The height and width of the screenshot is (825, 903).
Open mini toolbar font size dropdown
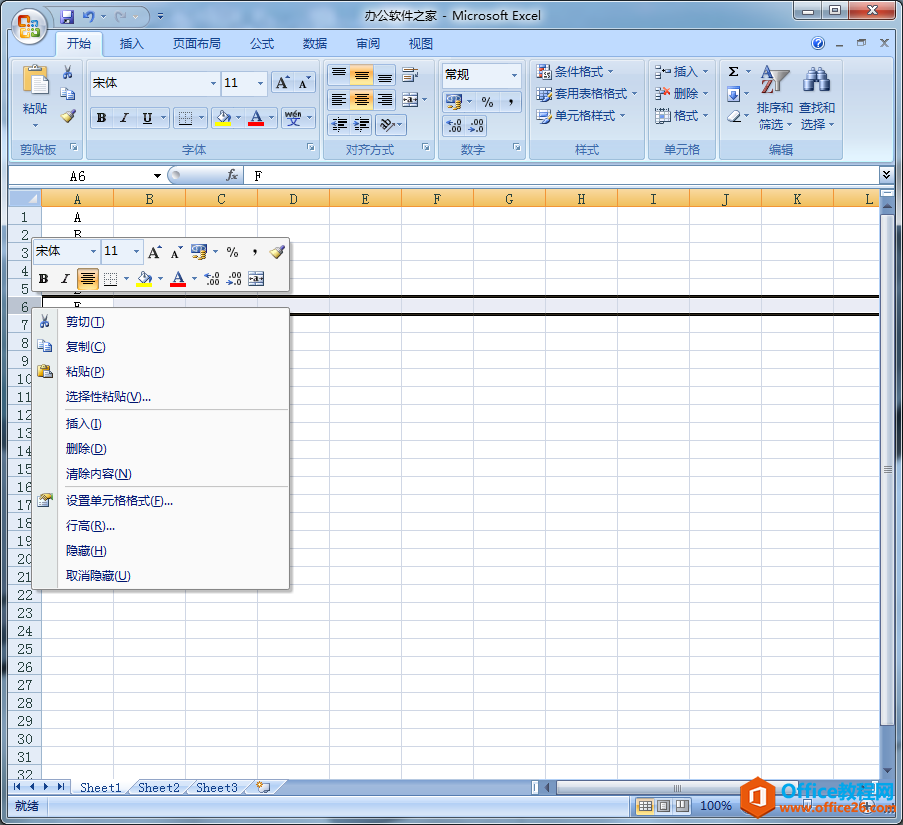tap(136, 252)
